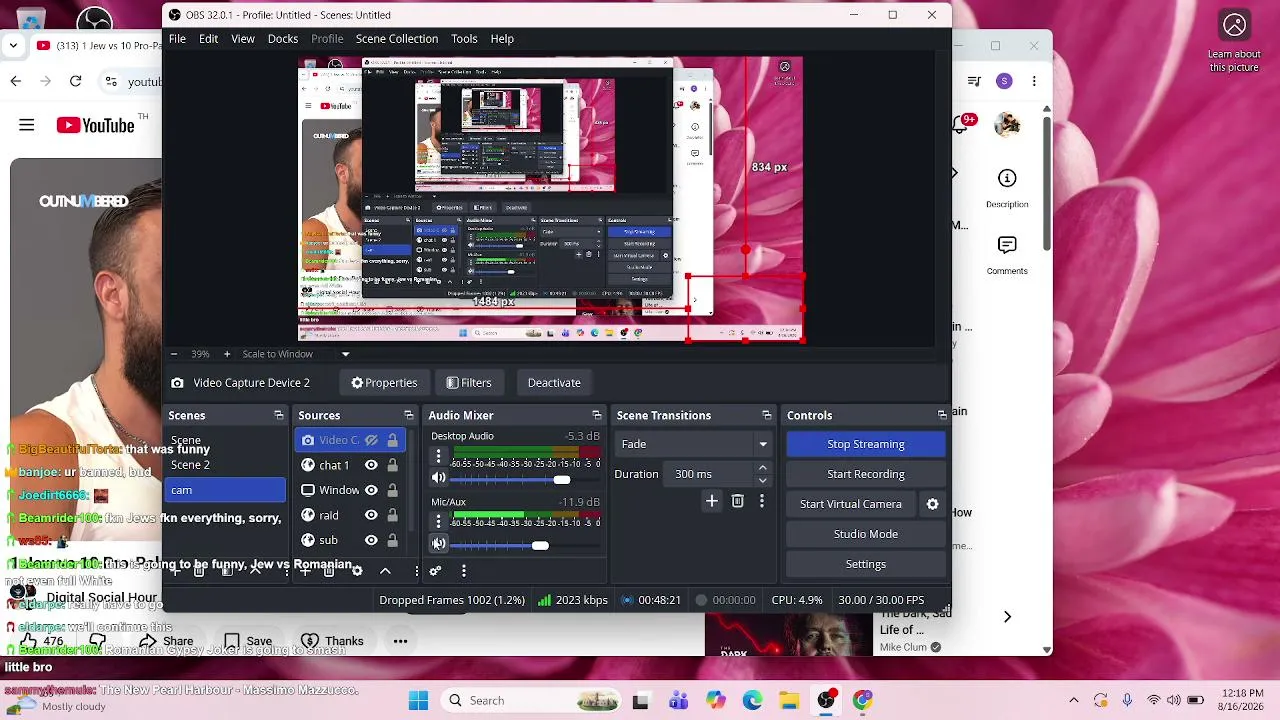The image size is (1280, 720).
Task: Toggle lock on raid source
Action: click(392, 515)
